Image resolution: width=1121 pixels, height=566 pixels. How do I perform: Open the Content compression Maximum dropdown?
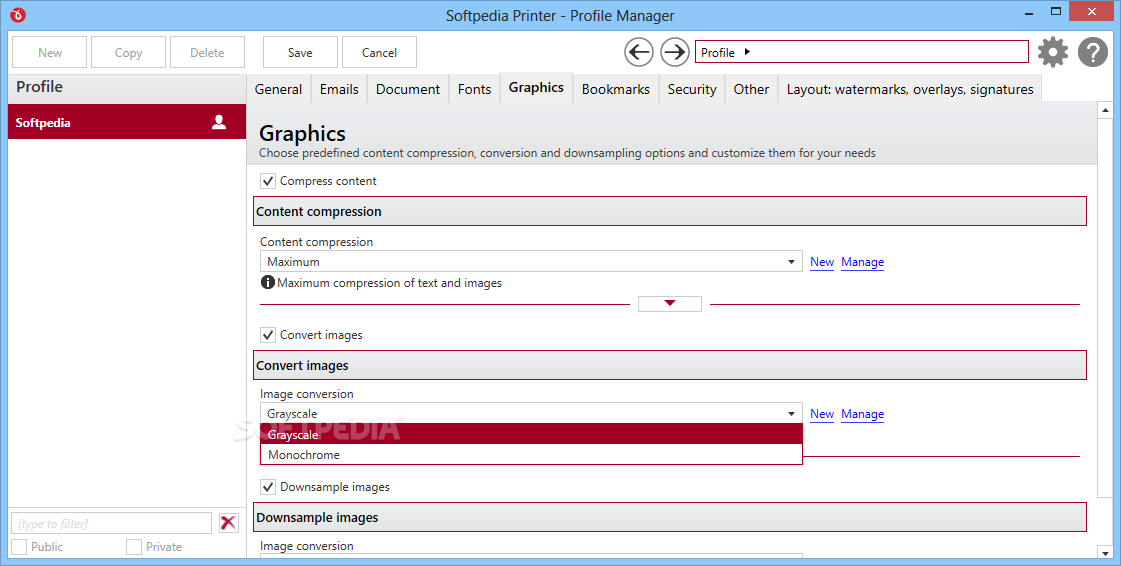click(531, 262)
